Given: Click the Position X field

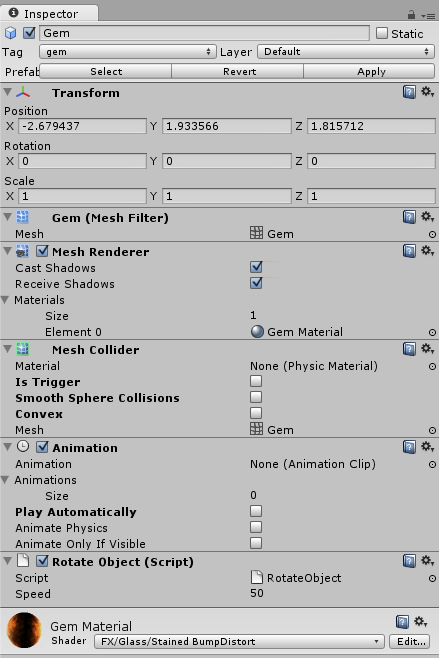Looking at the screenshot, I should (x=82, y=126).
